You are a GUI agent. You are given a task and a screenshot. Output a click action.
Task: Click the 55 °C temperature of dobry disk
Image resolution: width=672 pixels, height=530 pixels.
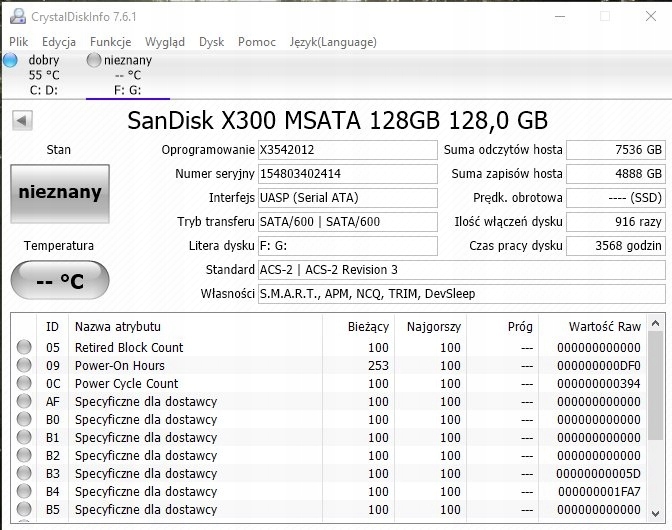pyautogui.click(x=44, y=75)
